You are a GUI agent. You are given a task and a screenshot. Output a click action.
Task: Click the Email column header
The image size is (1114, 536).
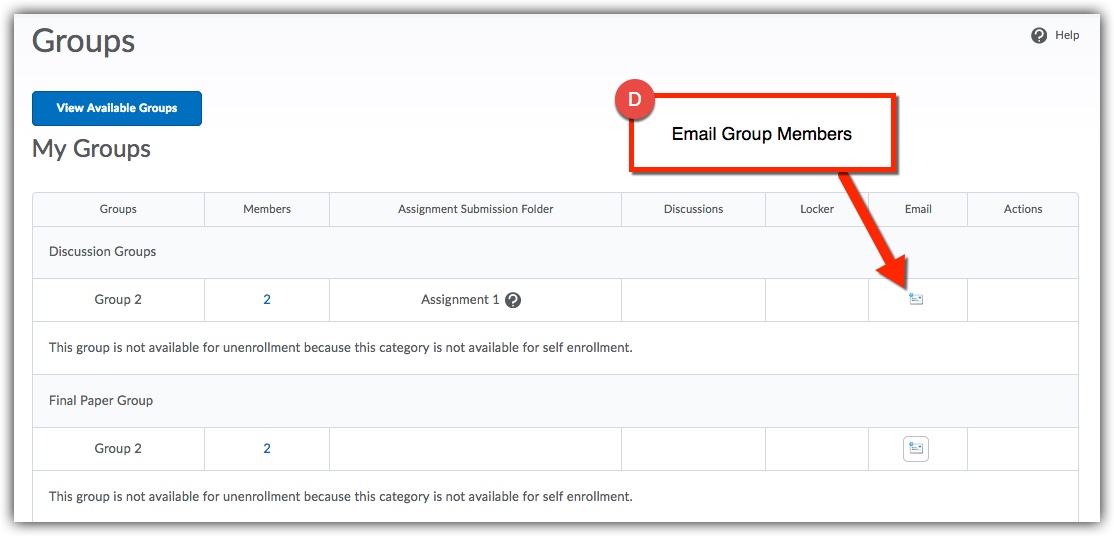click(918, 209)
